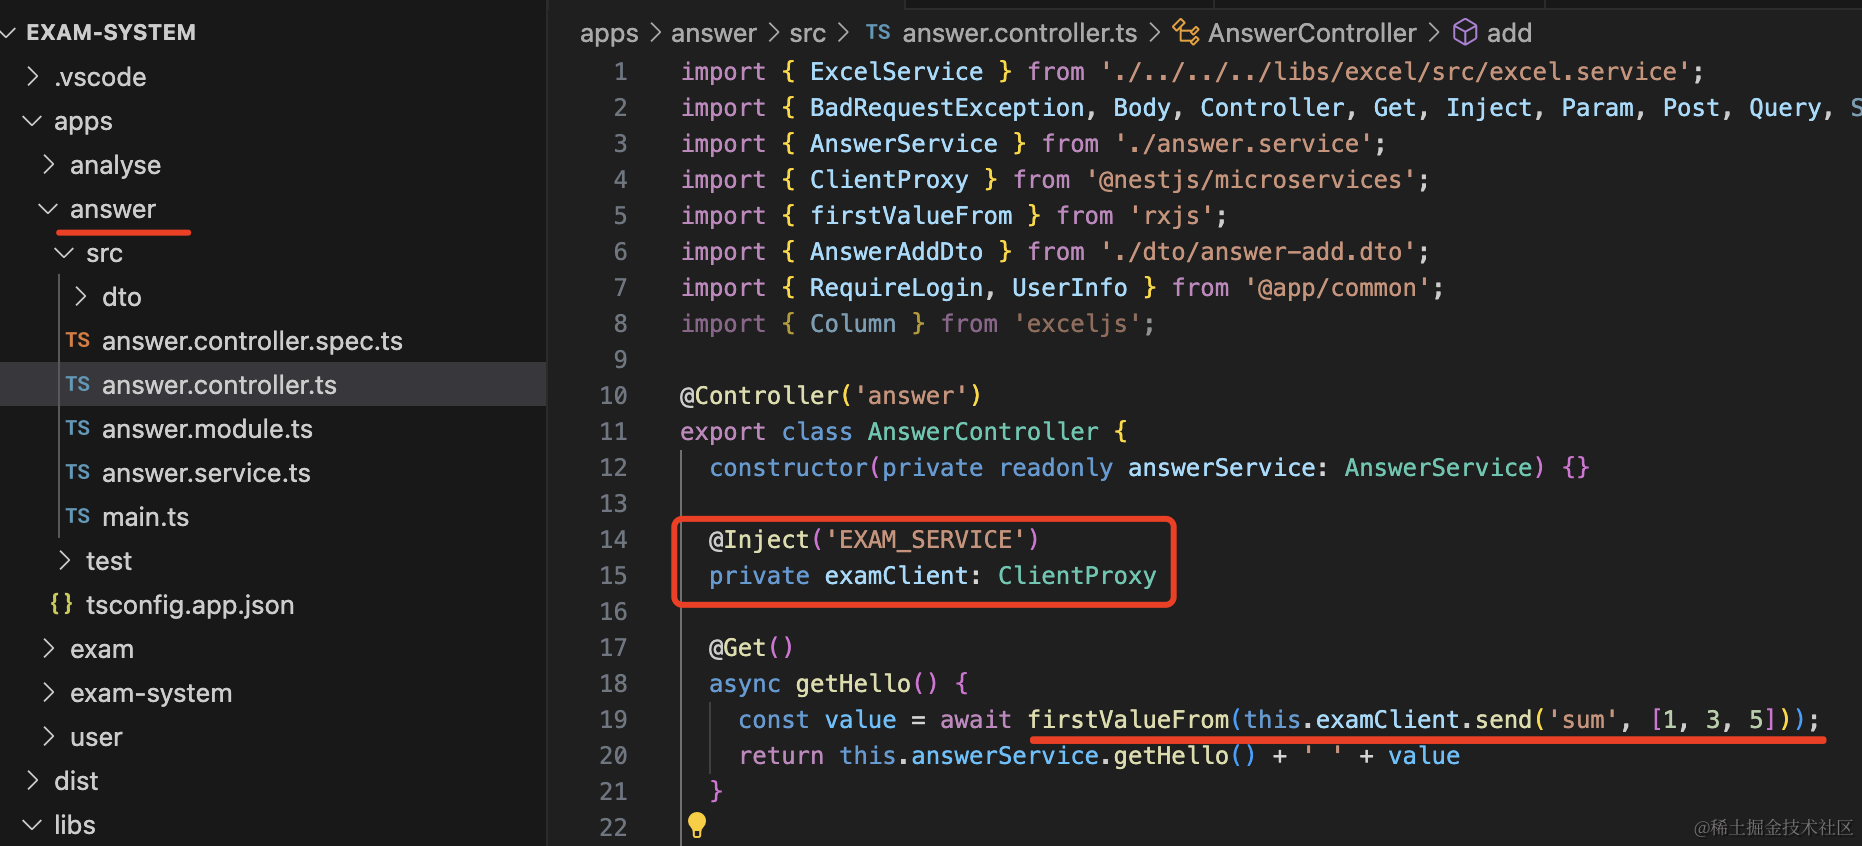Click the add method cube icon in breadcrumb
This screenshot has width=1862, height=846.
1465,33
